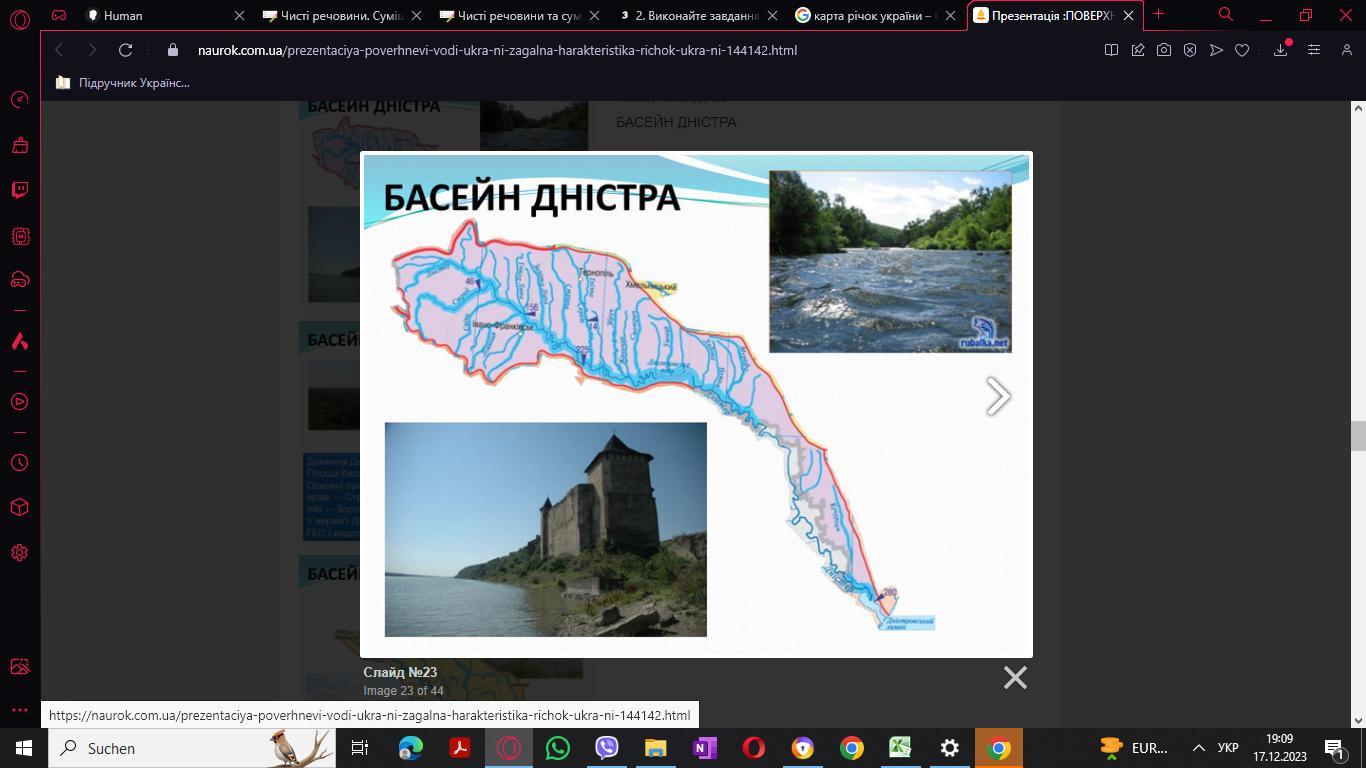Open Easy Setup sliders icon
This screenshot has height=768, width=1366.
click(1314, 50)
